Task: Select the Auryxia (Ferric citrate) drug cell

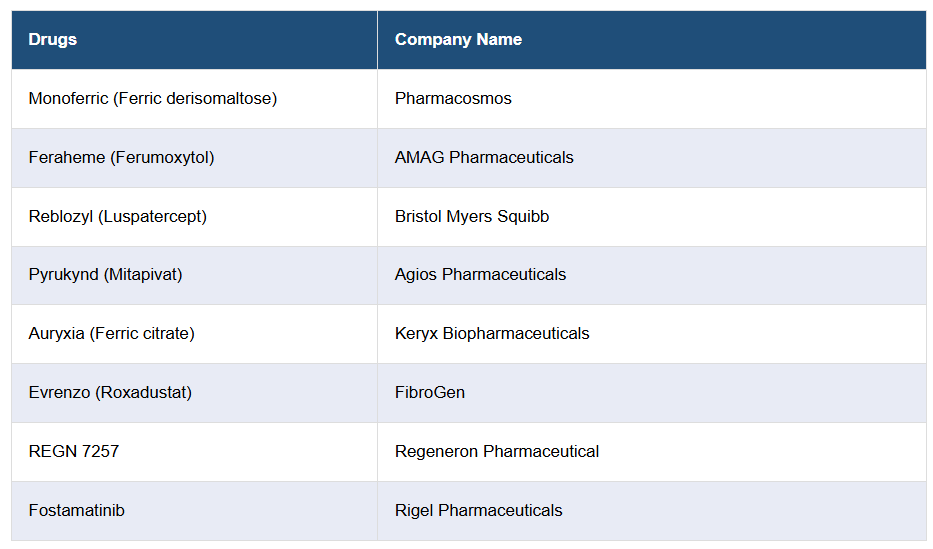Action: coord(111,334)
